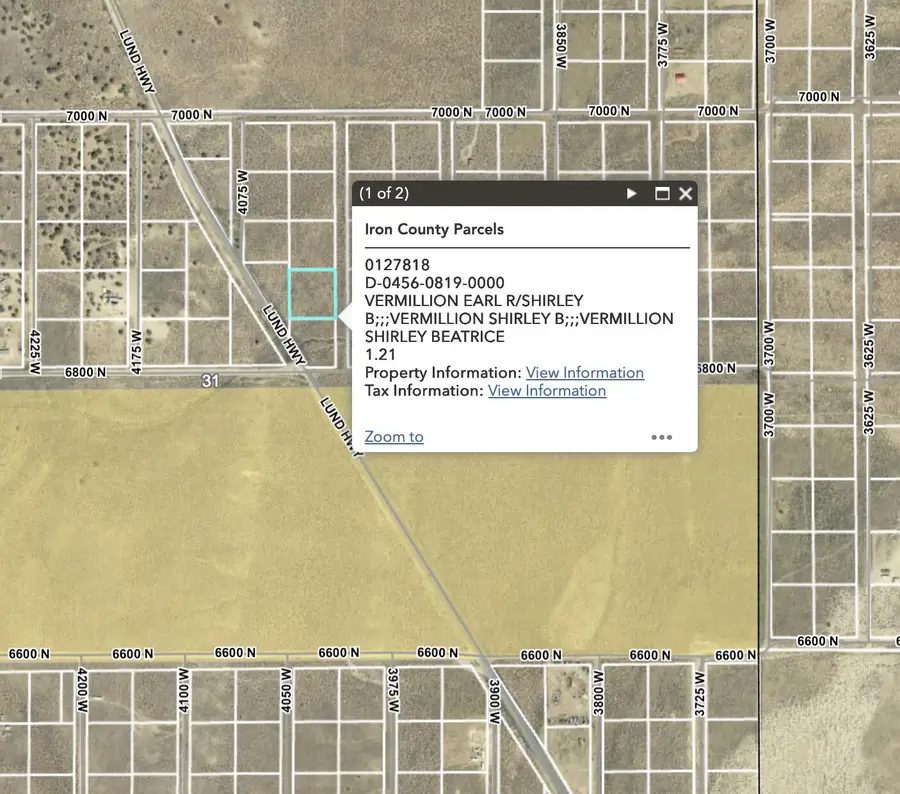The width and height of the screenshot is (900, 794).
Task: Click the route marker labeled 31
Action: click(211, 380)
